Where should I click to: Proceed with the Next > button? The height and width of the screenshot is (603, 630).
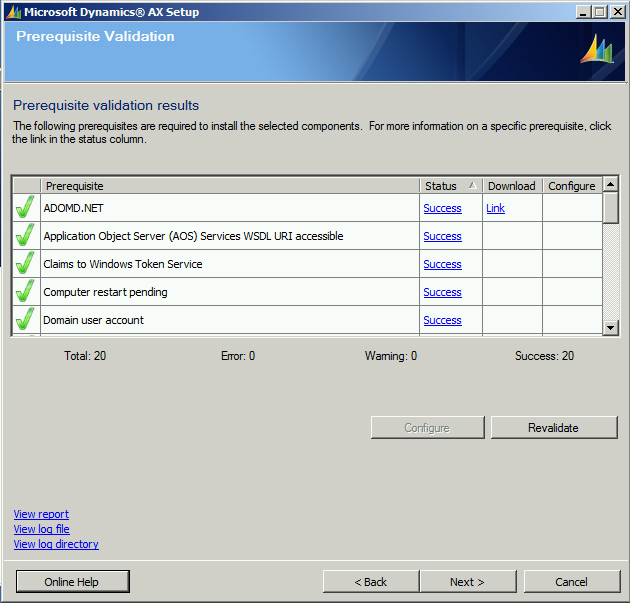click(x=468, y=581)
